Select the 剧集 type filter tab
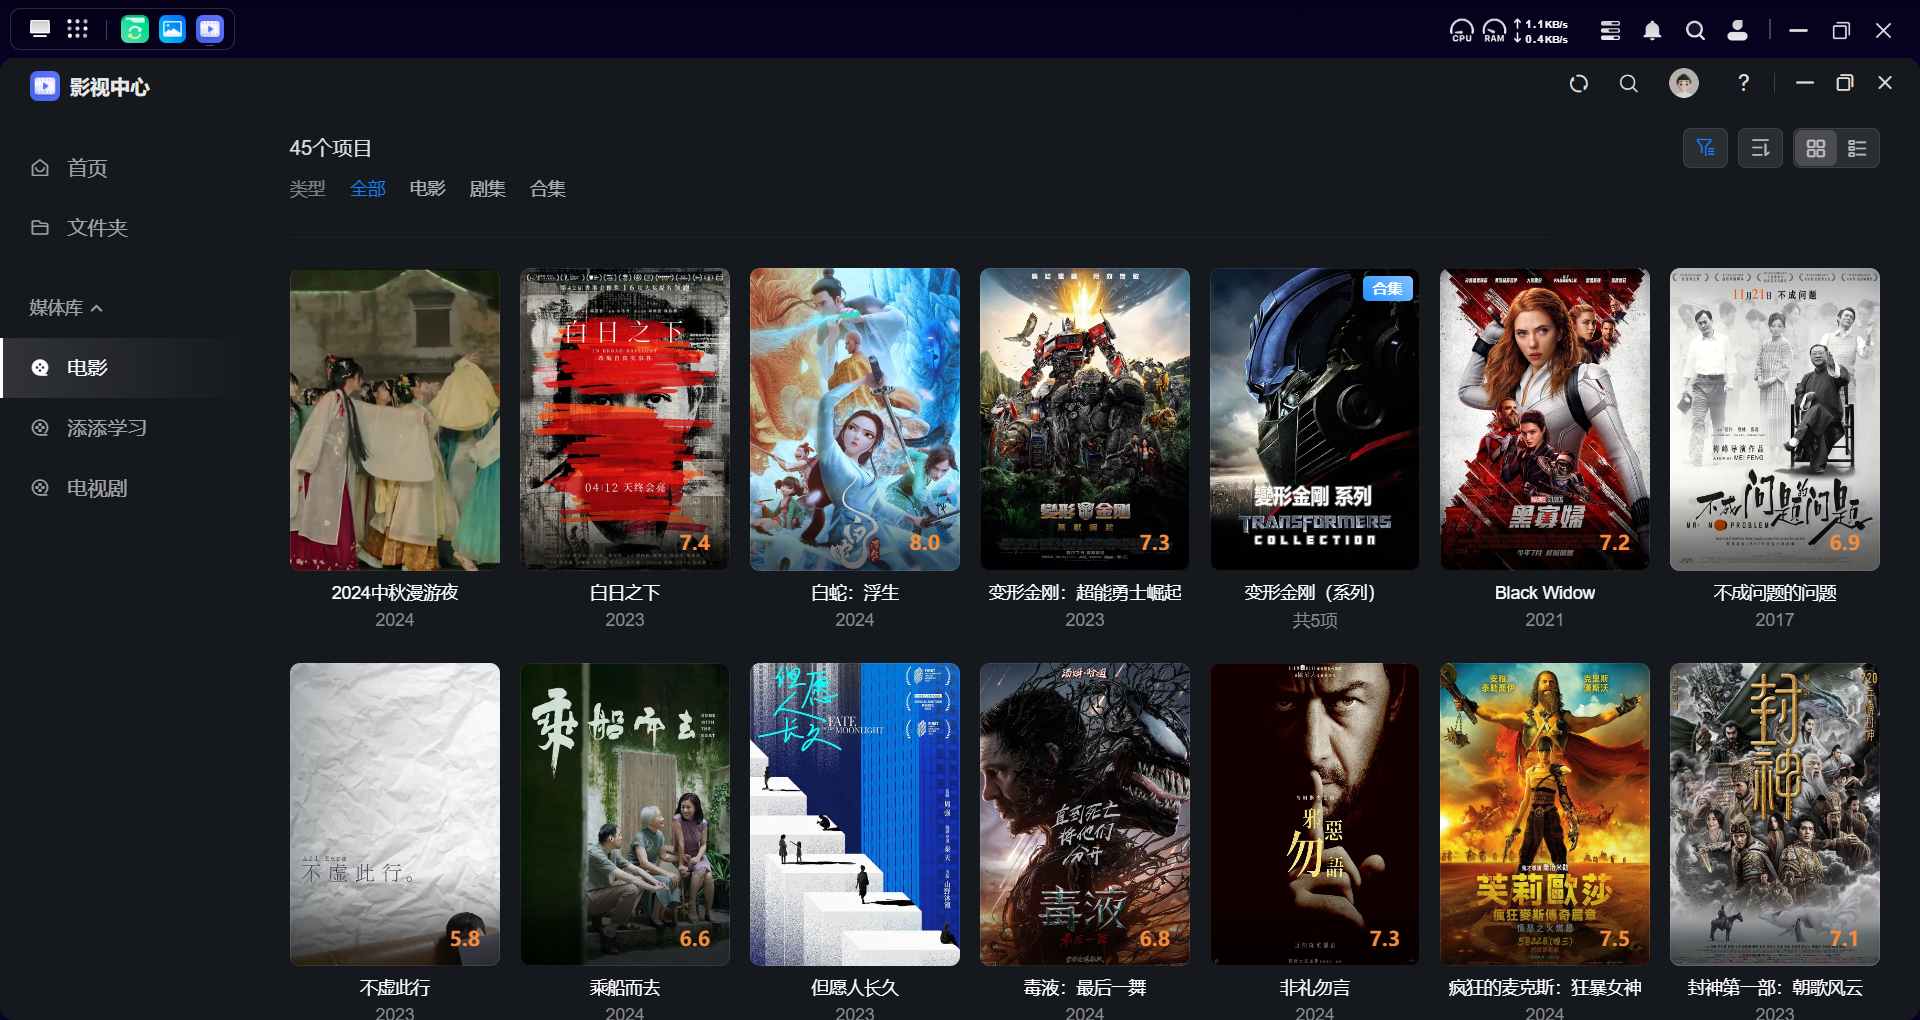 488,188
